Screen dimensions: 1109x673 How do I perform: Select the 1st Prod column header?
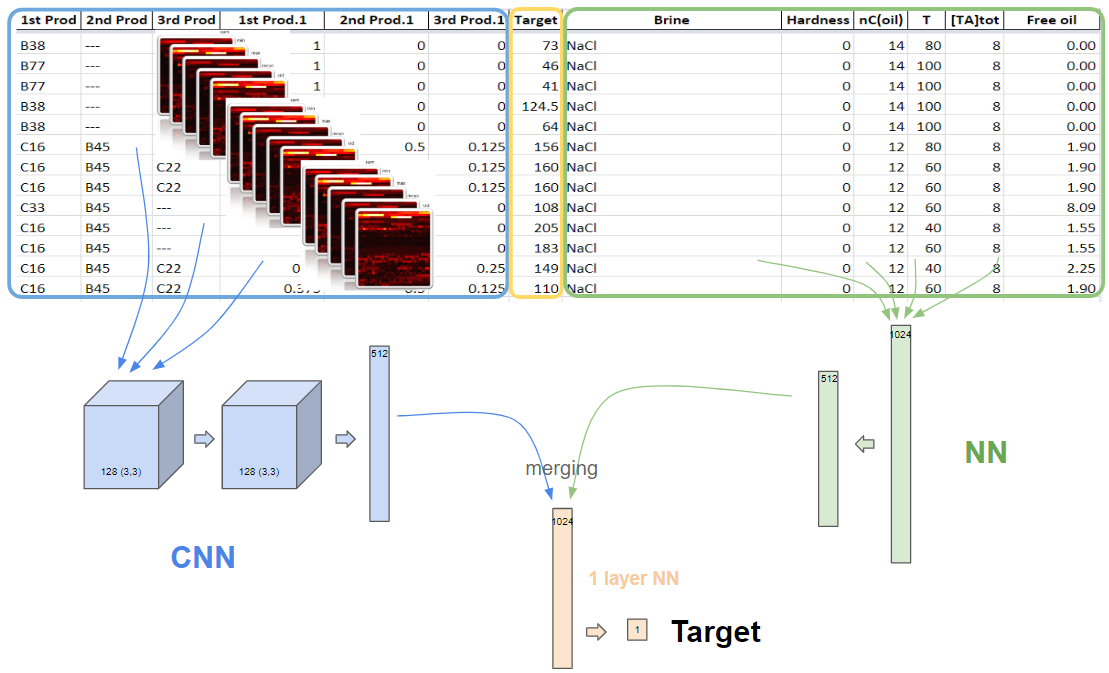pos(48,20)
